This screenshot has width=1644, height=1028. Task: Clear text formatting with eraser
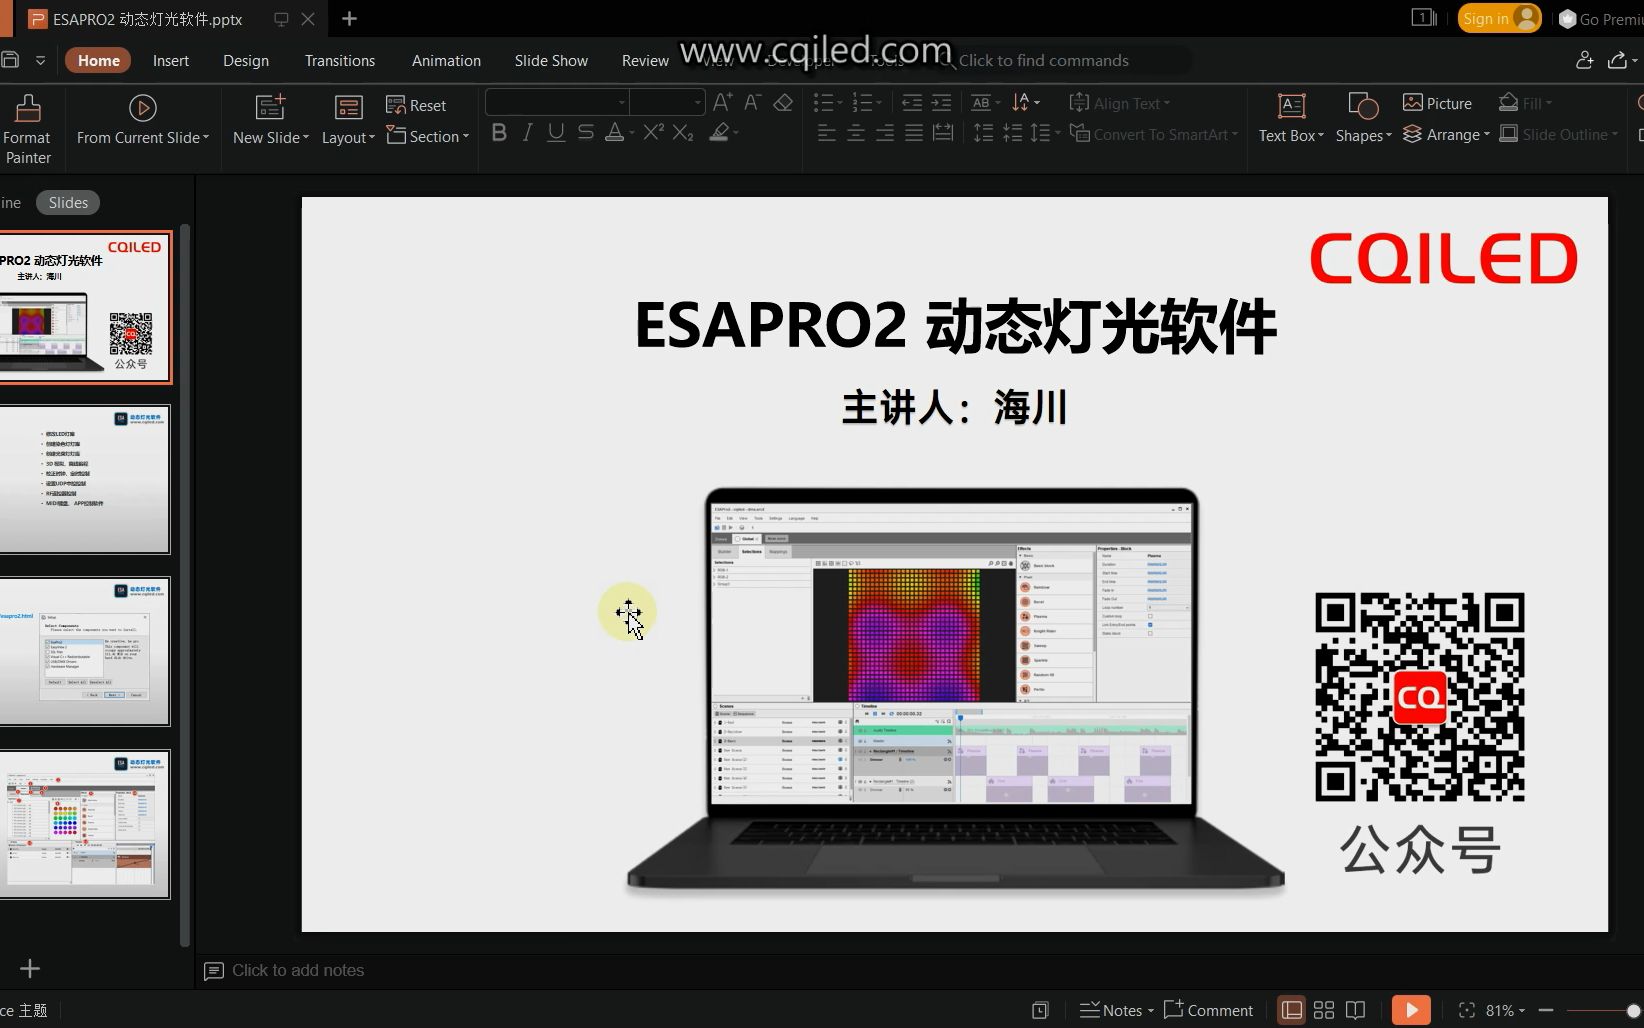(x=783, y=102)
